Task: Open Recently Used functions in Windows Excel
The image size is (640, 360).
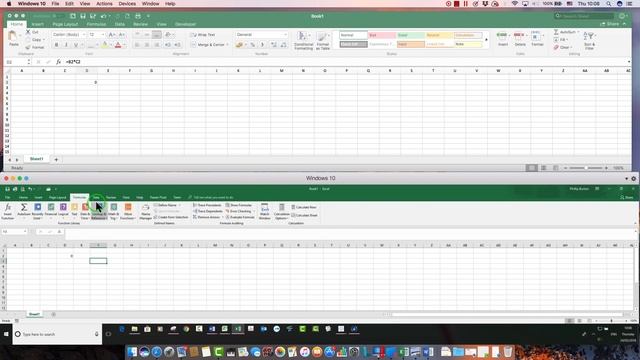Action: click(x=38, y=211)
